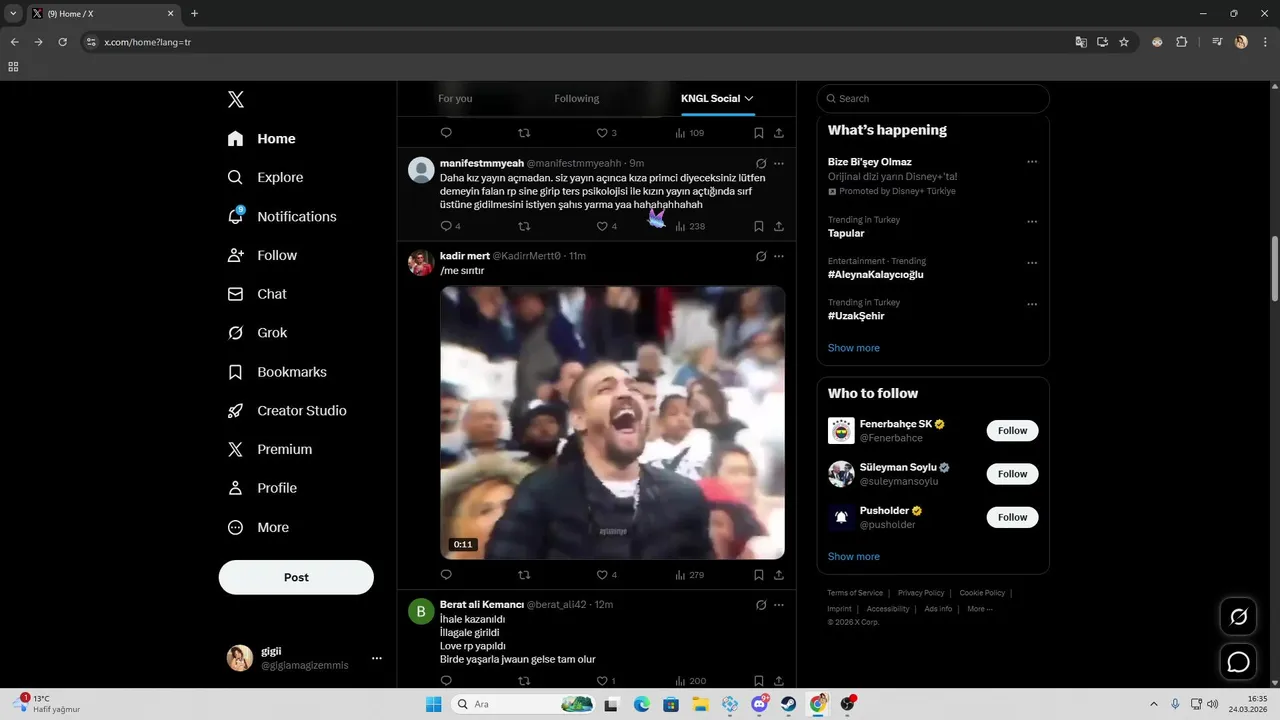Viewport: 1280px width, 720px height.
Task: Reload the browser page
Action: pyautogui.click(x=62, y=42)
